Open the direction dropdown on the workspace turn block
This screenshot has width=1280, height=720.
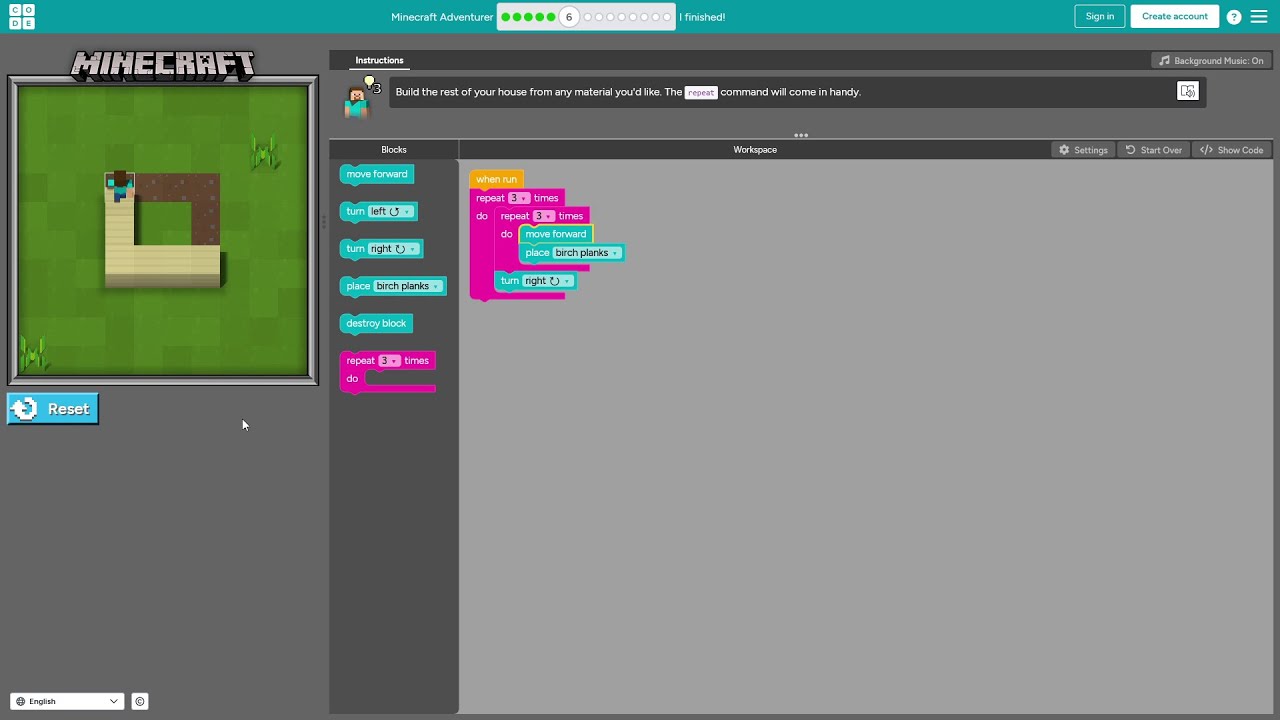coord(548,281)
